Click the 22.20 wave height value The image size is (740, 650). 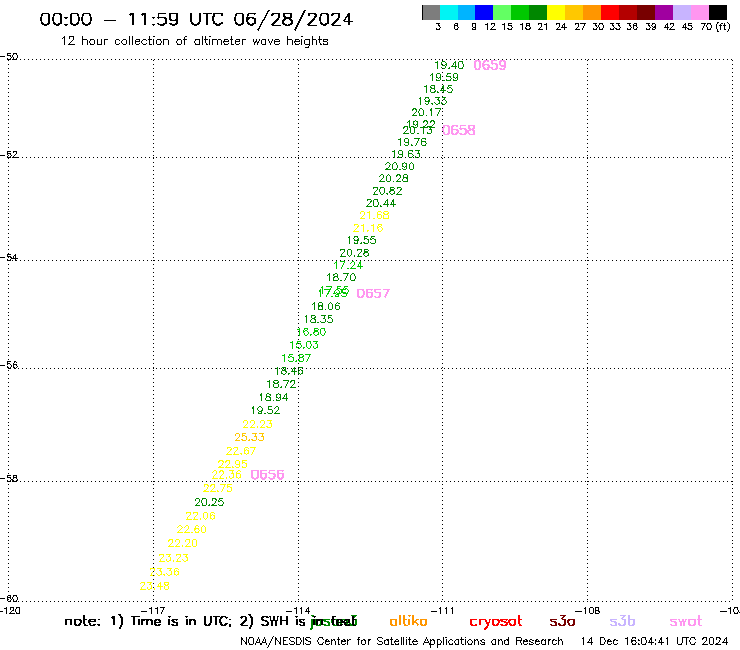[x=183, y=543]
